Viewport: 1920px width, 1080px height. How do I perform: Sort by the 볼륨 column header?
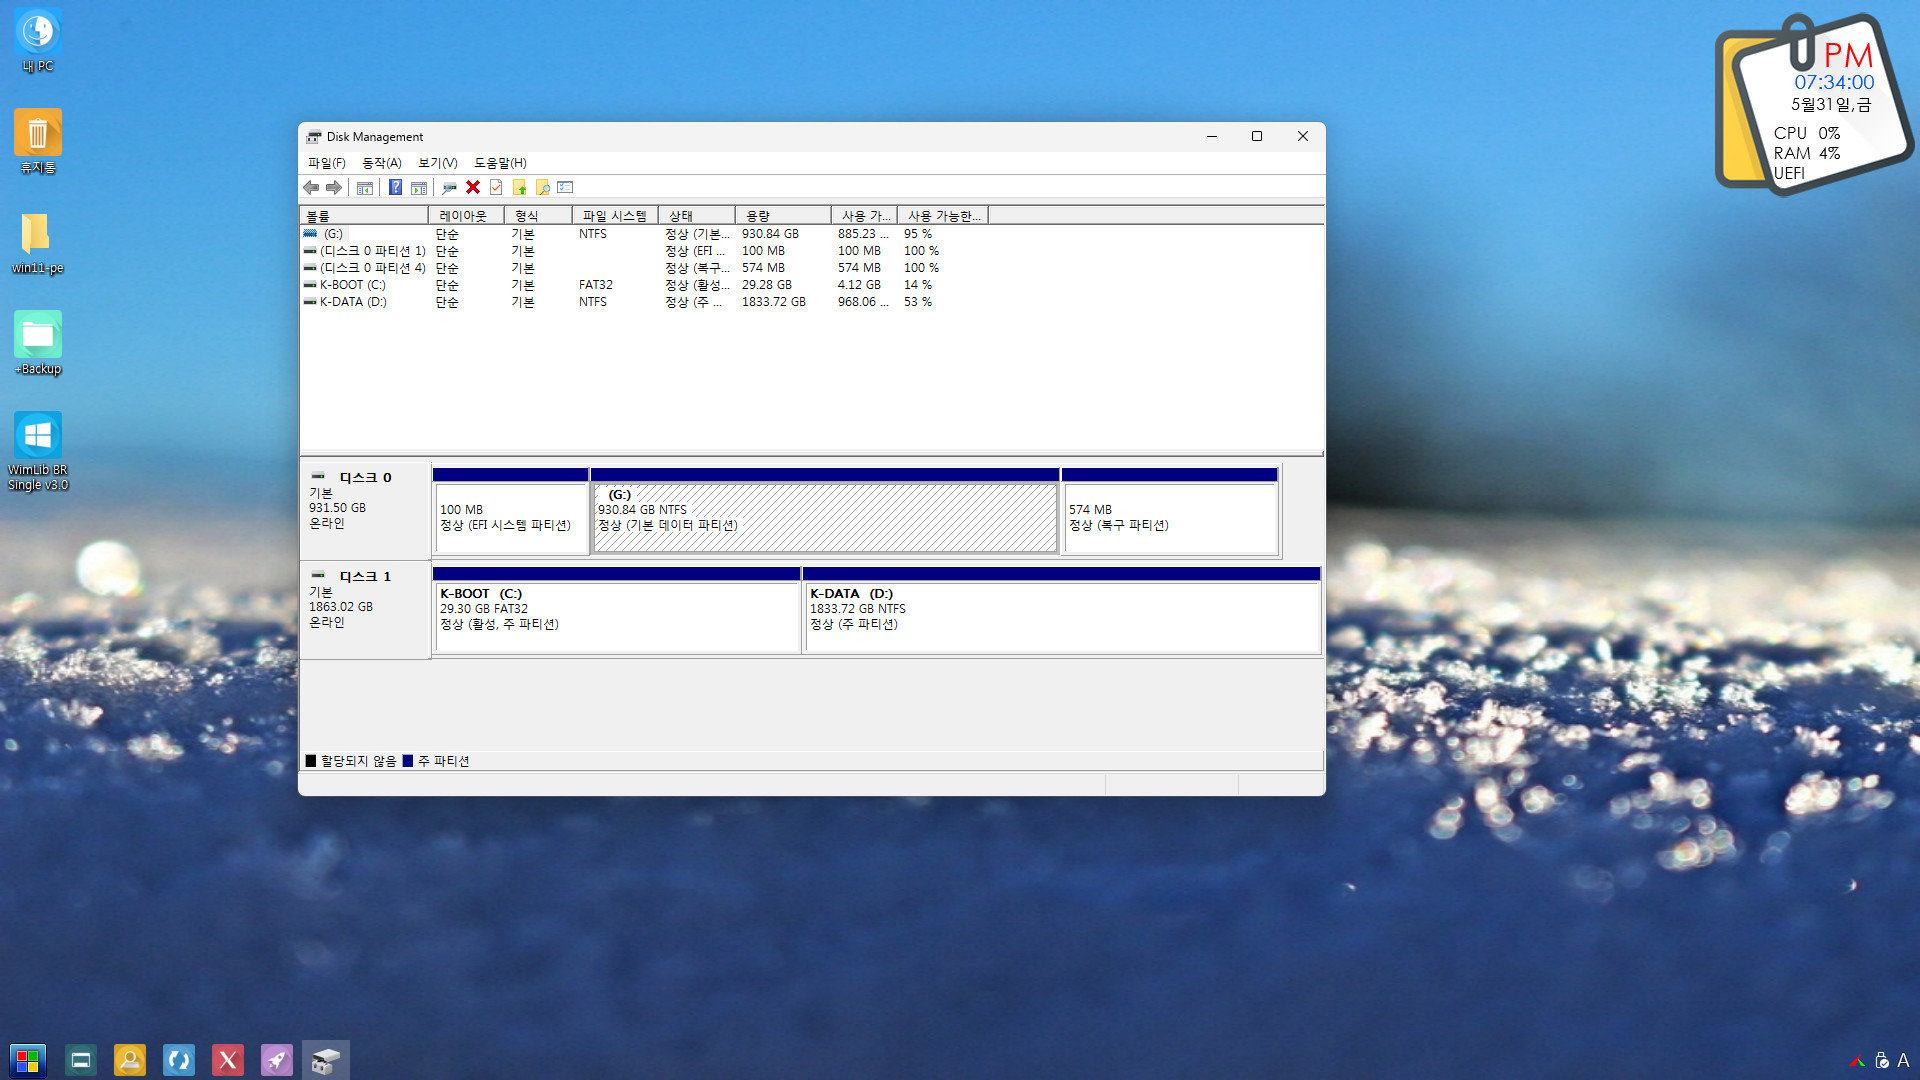click(x=364, y=216)
